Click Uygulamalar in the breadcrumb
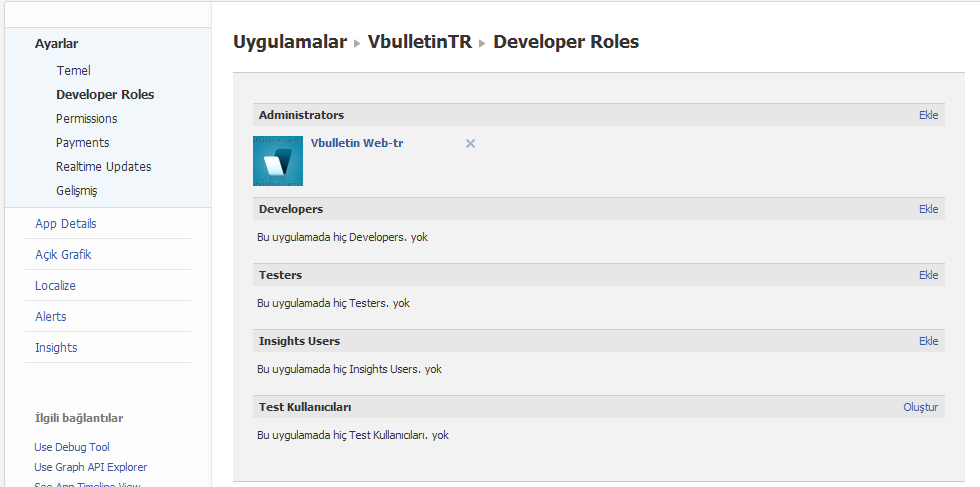 coord(290,42)
